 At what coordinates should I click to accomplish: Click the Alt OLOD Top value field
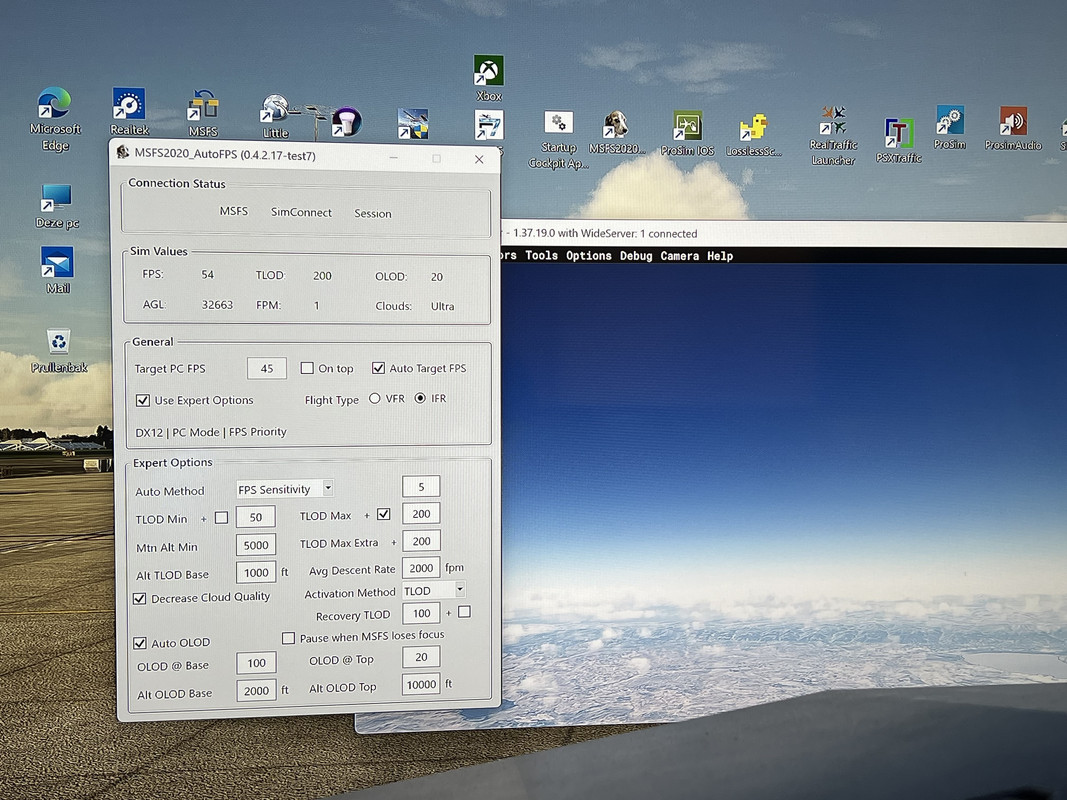point(421,684)
